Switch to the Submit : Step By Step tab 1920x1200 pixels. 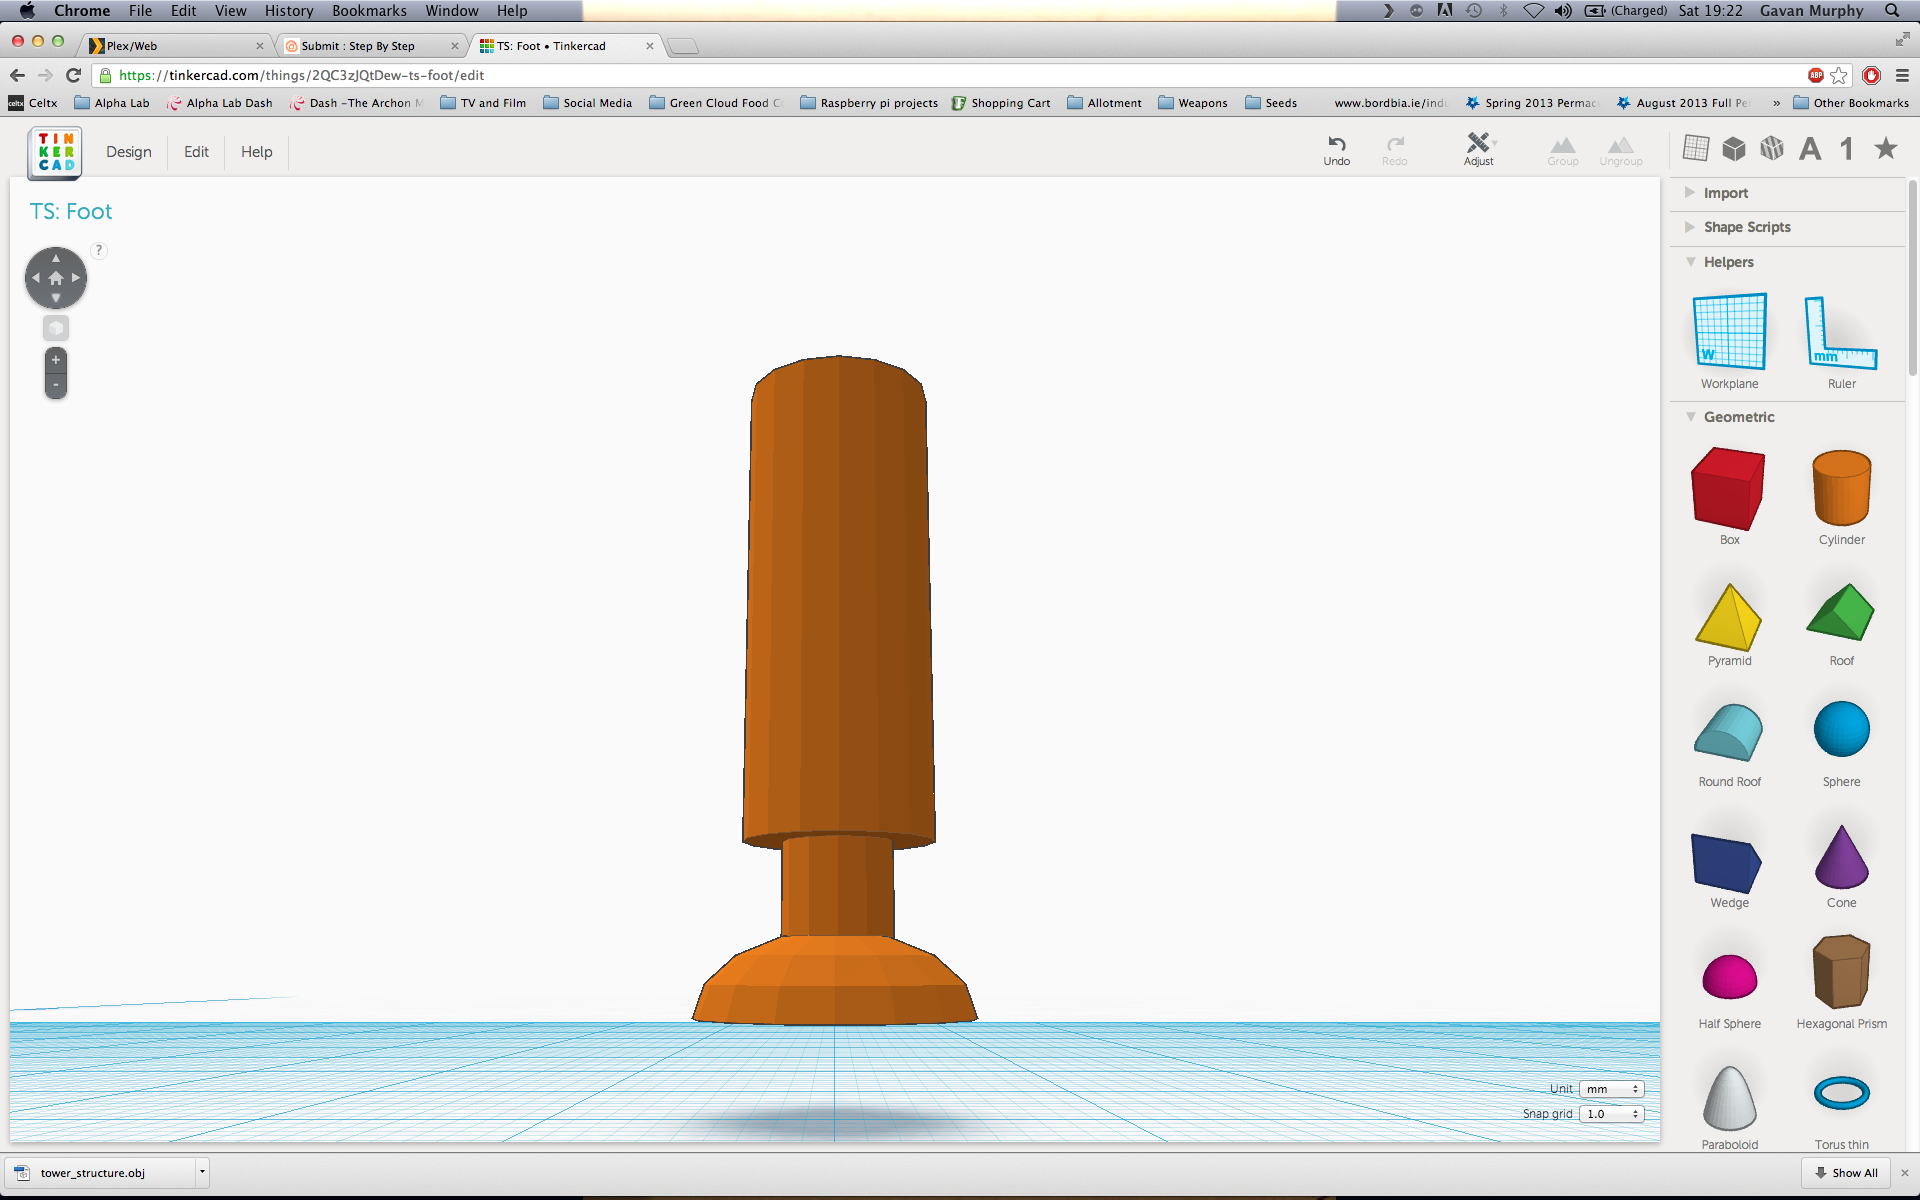tap(370, 46)
